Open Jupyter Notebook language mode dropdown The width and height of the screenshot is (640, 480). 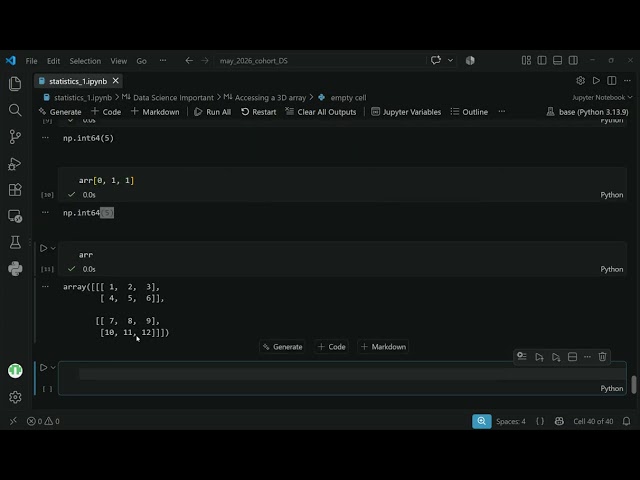coord(602,98)
